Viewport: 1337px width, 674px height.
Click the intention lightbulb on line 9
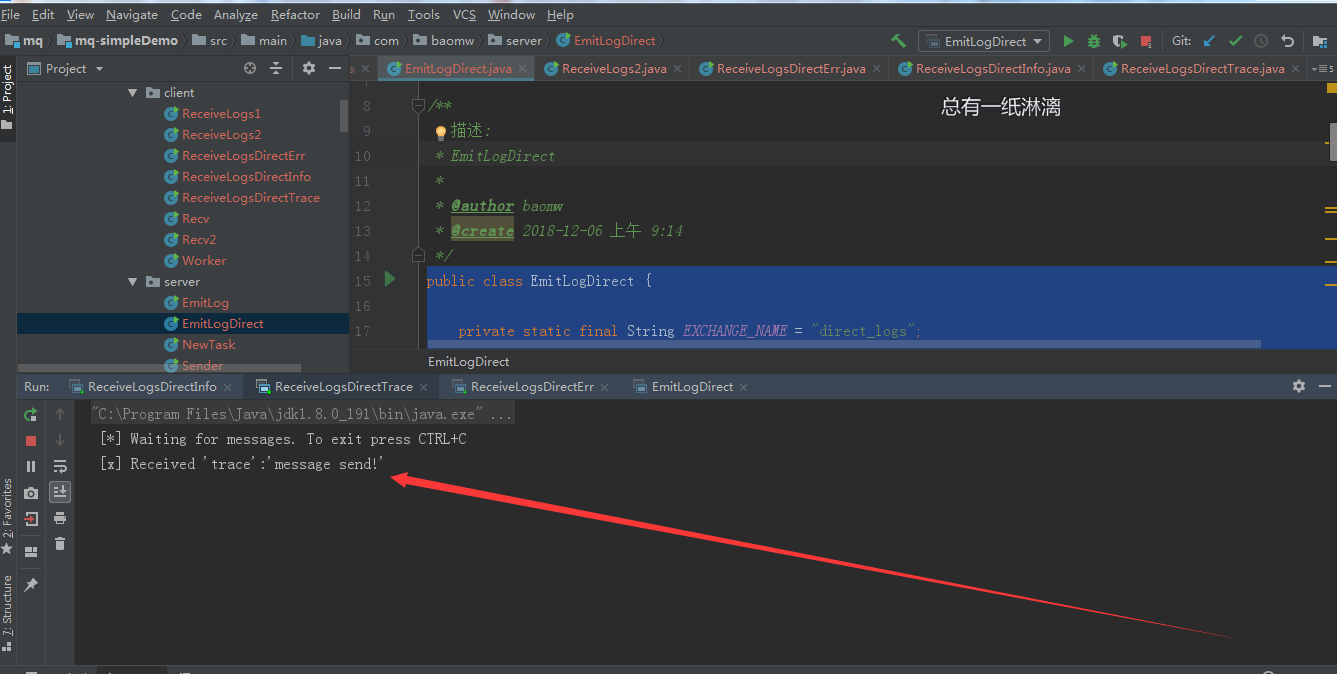[x=440, y=132]
